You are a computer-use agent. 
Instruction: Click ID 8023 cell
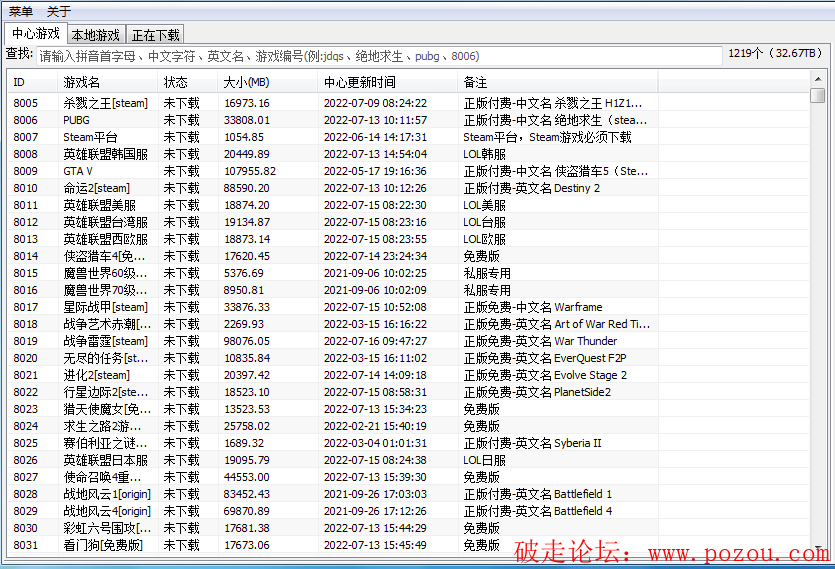(x=26, y=409)
